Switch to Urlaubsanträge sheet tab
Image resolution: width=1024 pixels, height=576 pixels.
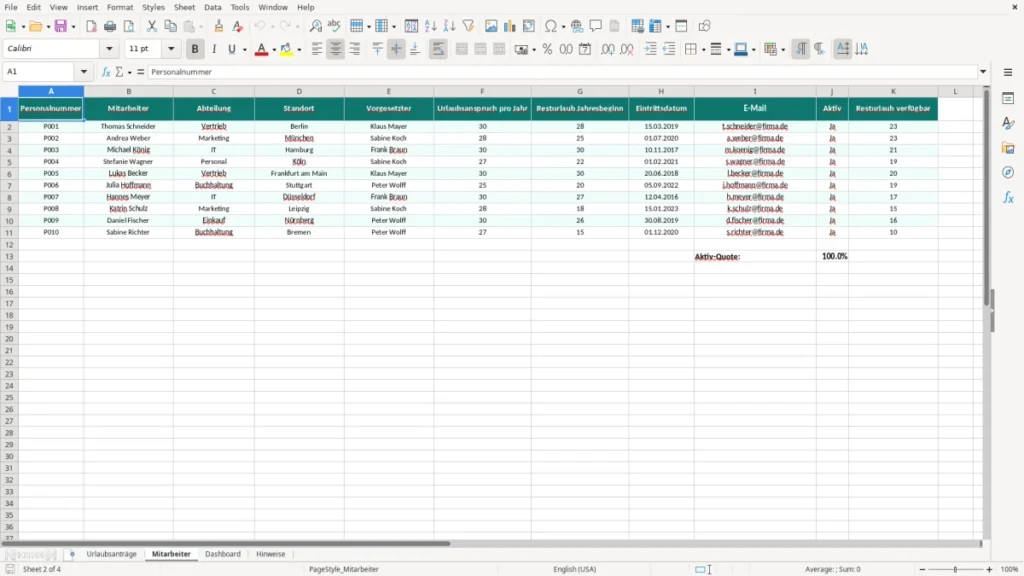point(112,554)
